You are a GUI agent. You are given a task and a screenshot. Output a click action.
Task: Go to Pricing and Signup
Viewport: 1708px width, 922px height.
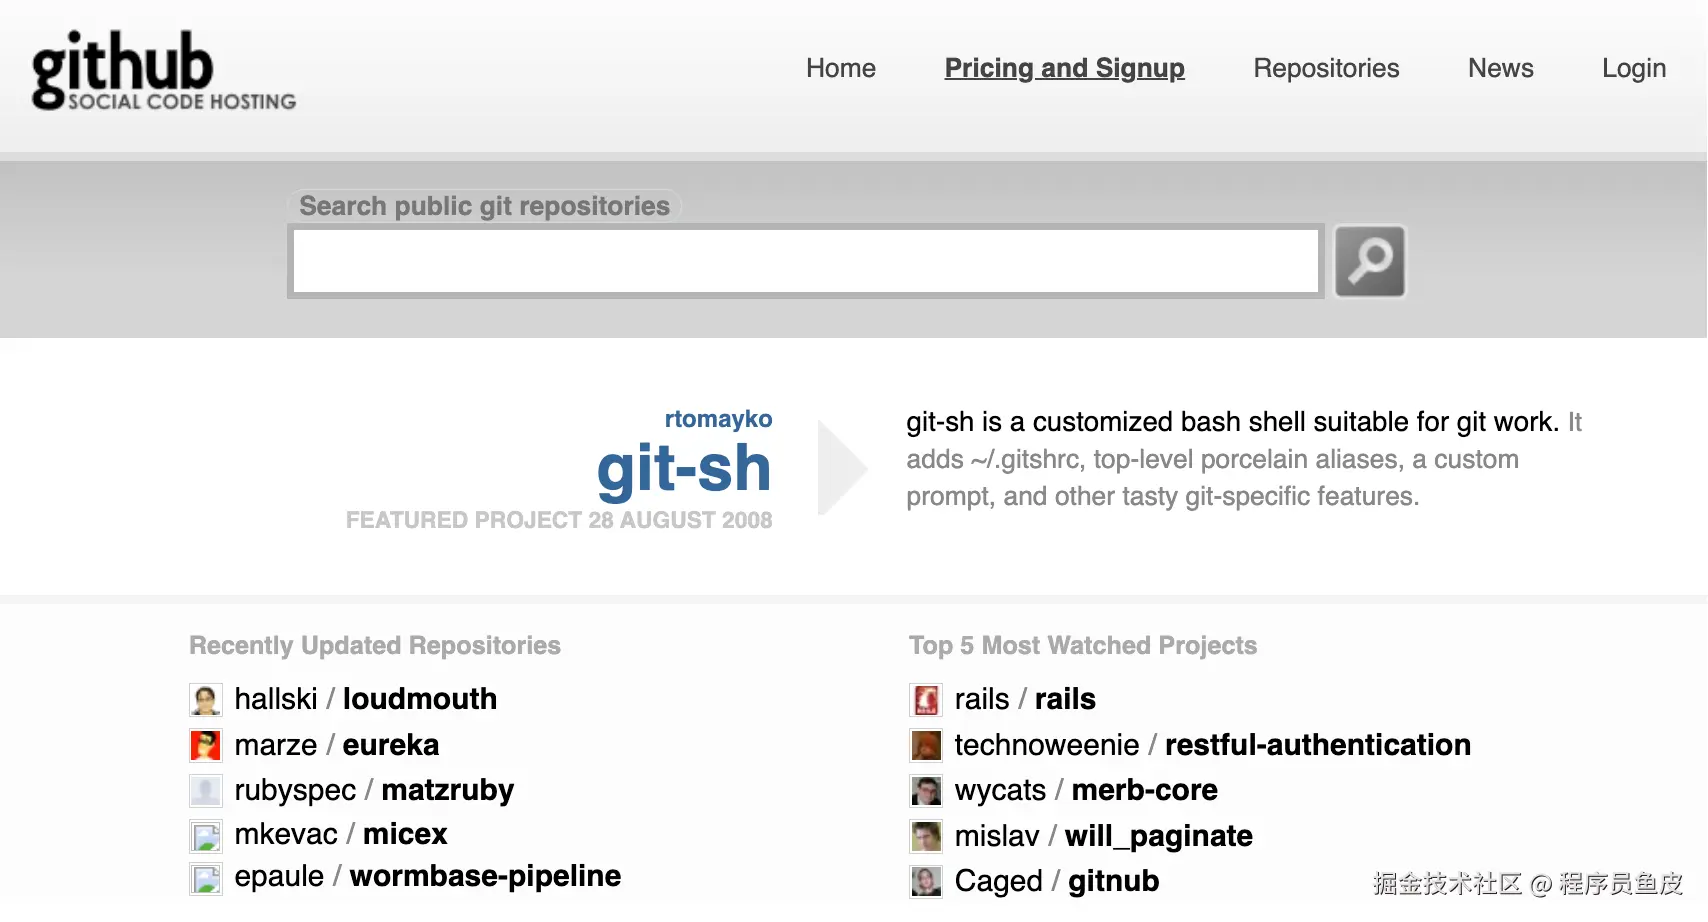point(1064,68)
